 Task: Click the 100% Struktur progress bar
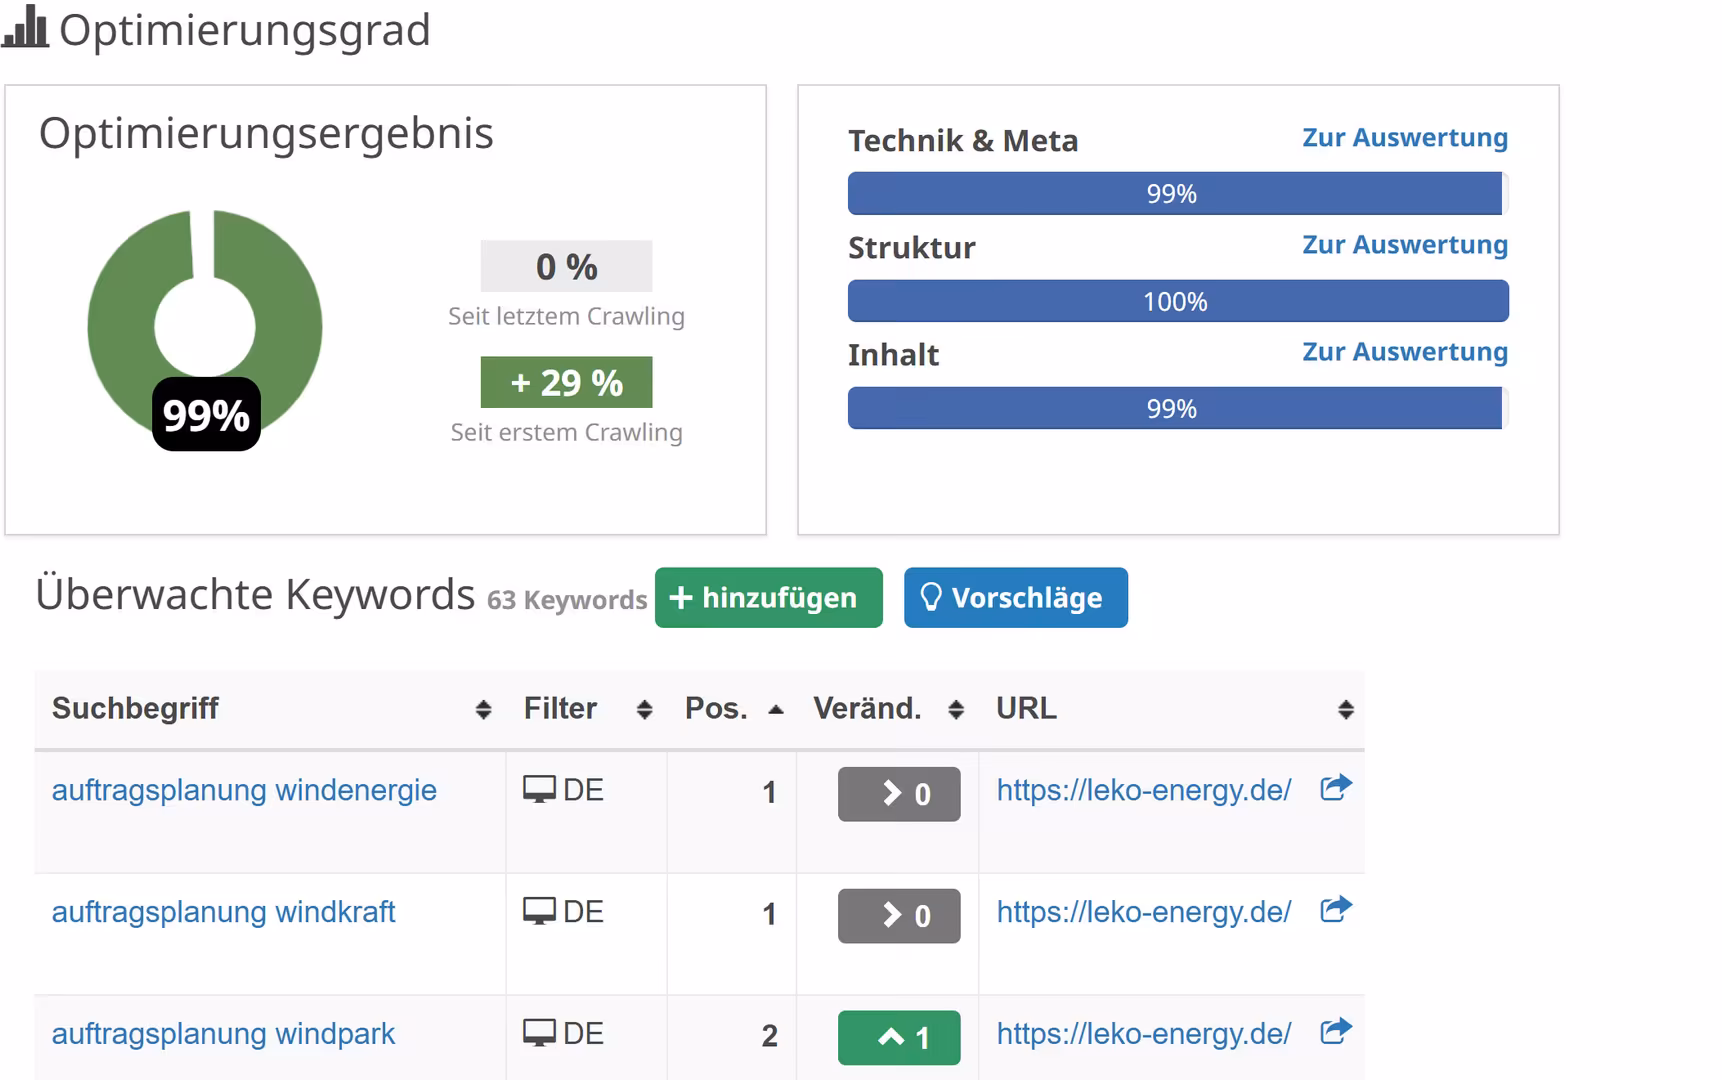tap(1177, 300)
